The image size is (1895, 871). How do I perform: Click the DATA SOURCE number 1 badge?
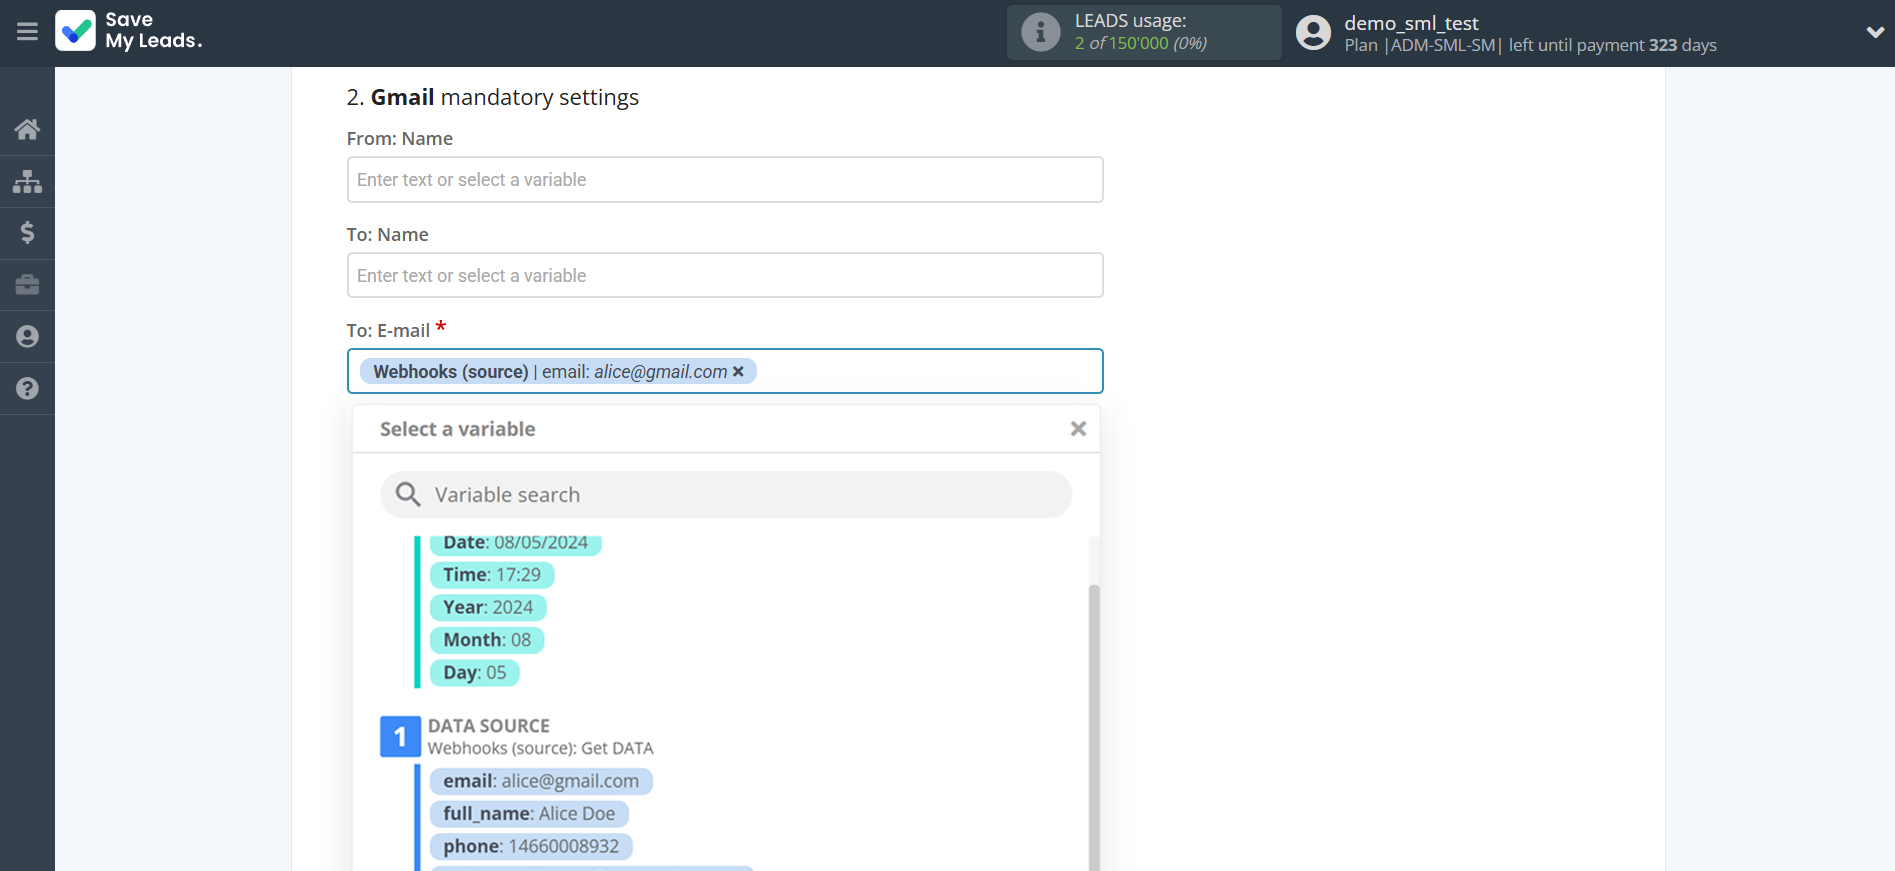(400, 737)
